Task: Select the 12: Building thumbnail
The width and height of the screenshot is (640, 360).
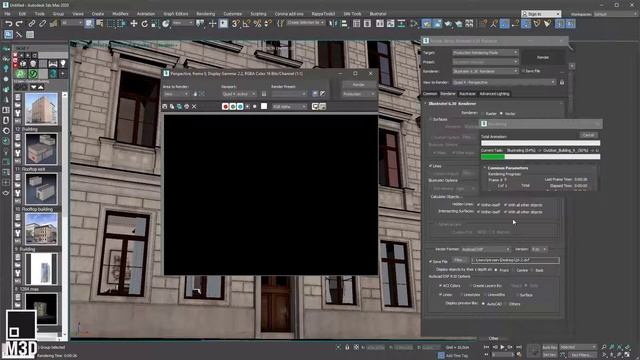Action: tap(41, 109)
